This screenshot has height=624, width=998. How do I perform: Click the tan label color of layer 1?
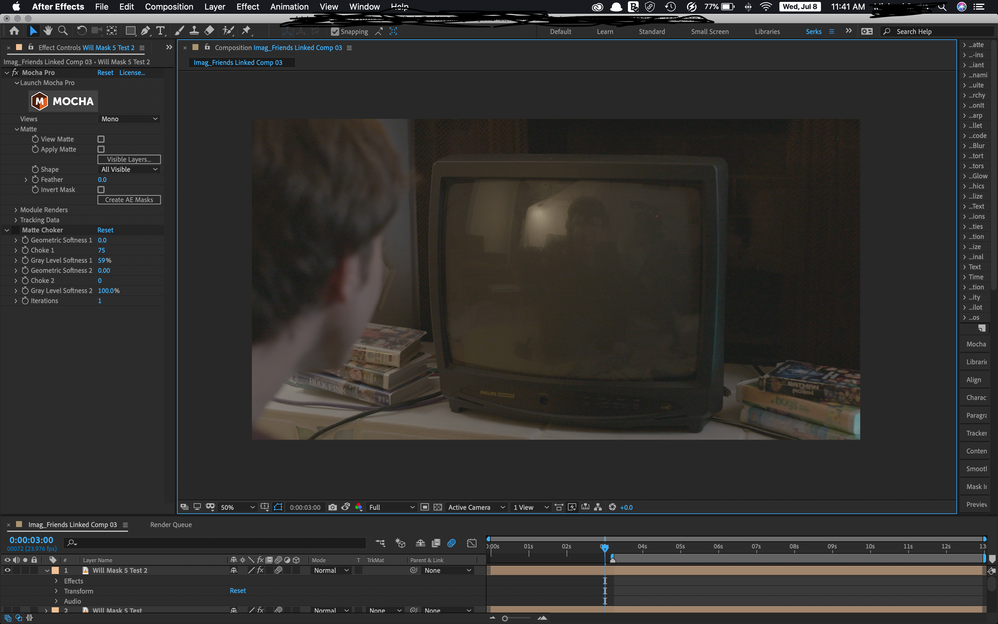point(55,571)
